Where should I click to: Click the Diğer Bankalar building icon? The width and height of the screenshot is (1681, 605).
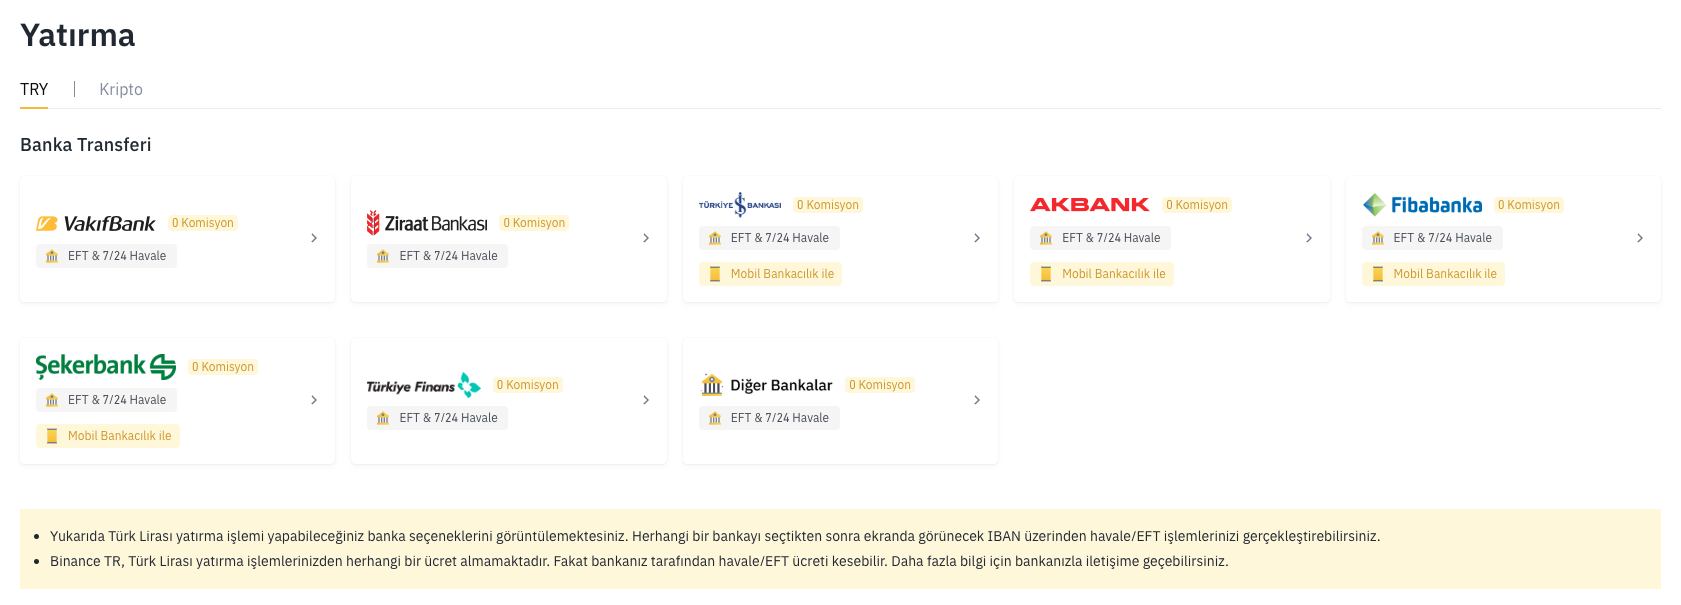(712, 384)
